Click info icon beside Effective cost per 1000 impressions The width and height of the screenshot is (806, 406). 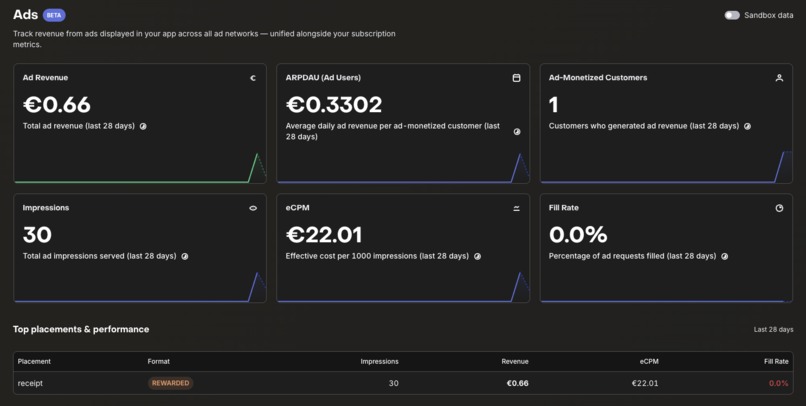(x=478, y=256)
